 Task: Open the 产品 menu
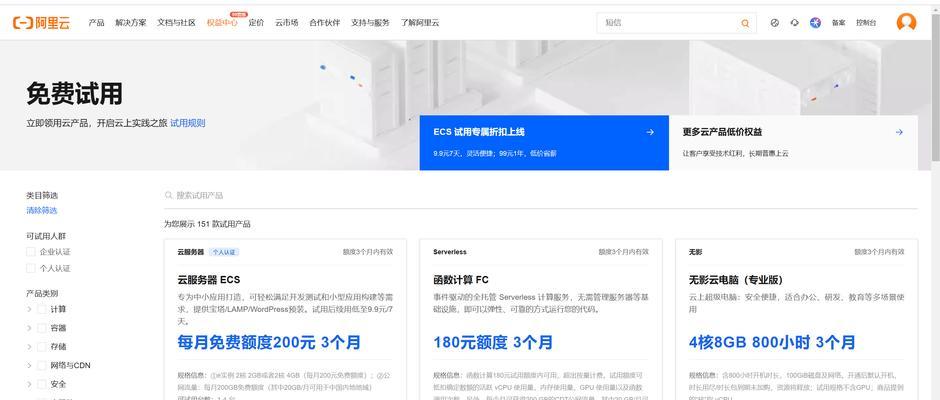[97, 23]
